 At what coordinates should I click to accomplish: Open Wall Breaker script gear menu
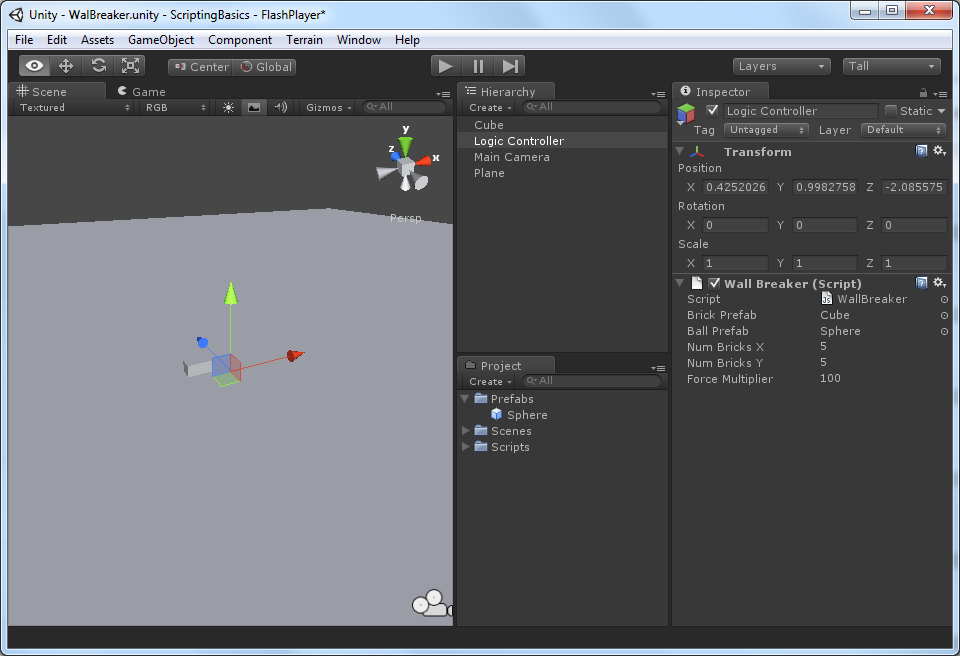point(939,282)
